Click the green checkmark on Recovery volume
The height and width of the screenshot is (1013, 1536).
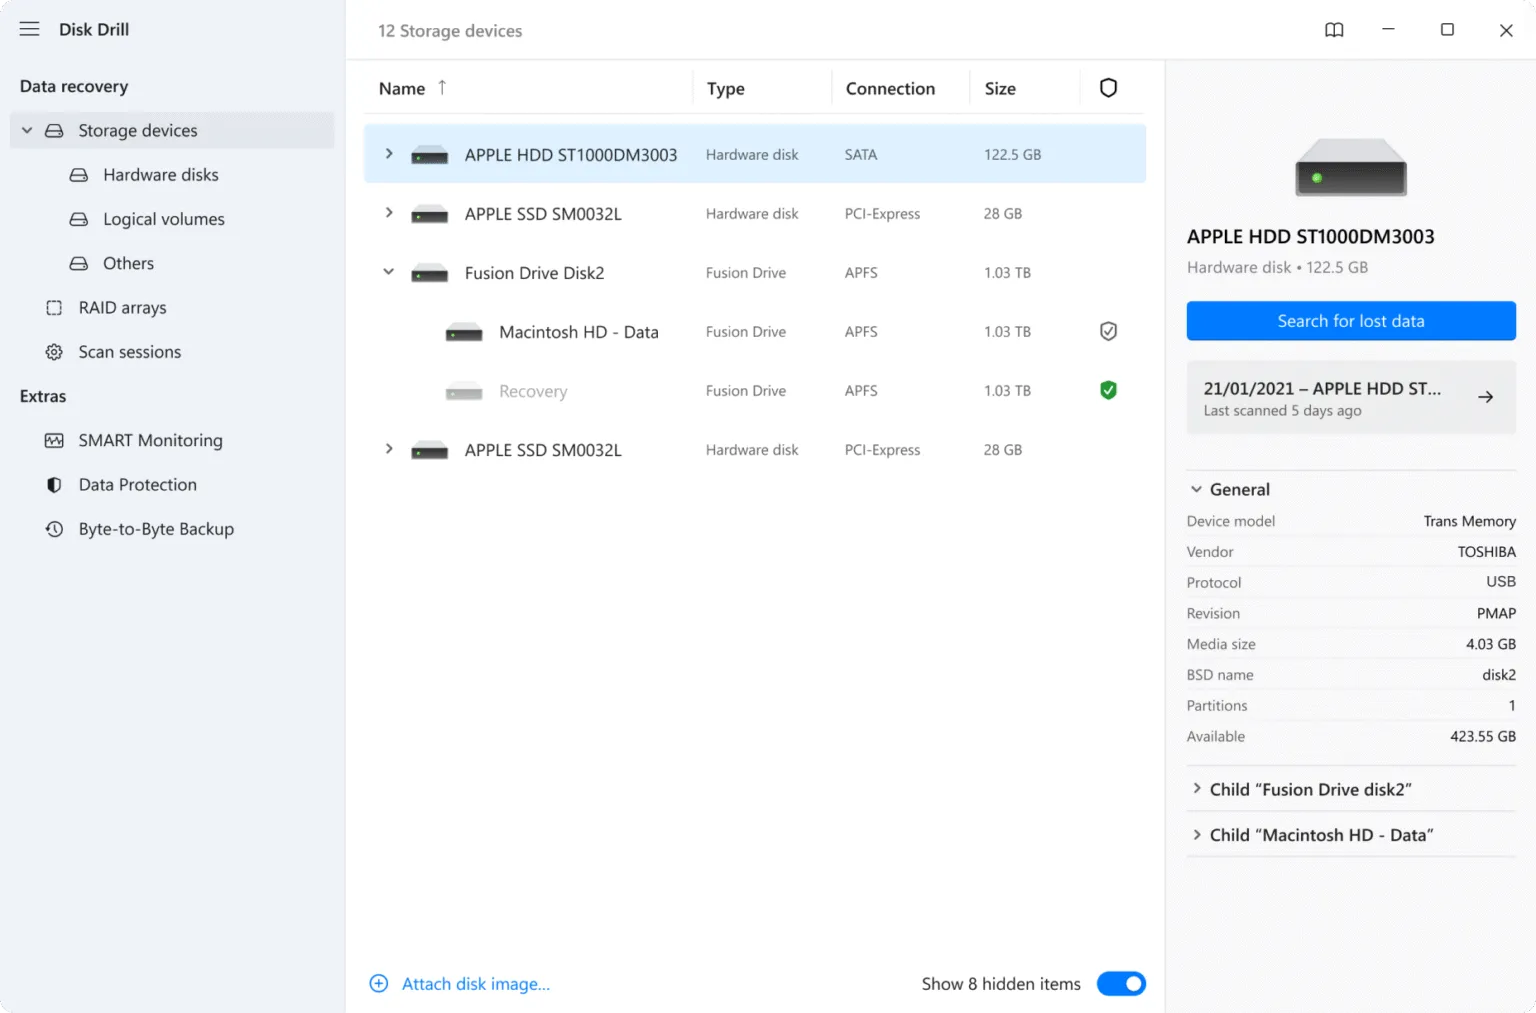click(x=1108, y=390)
